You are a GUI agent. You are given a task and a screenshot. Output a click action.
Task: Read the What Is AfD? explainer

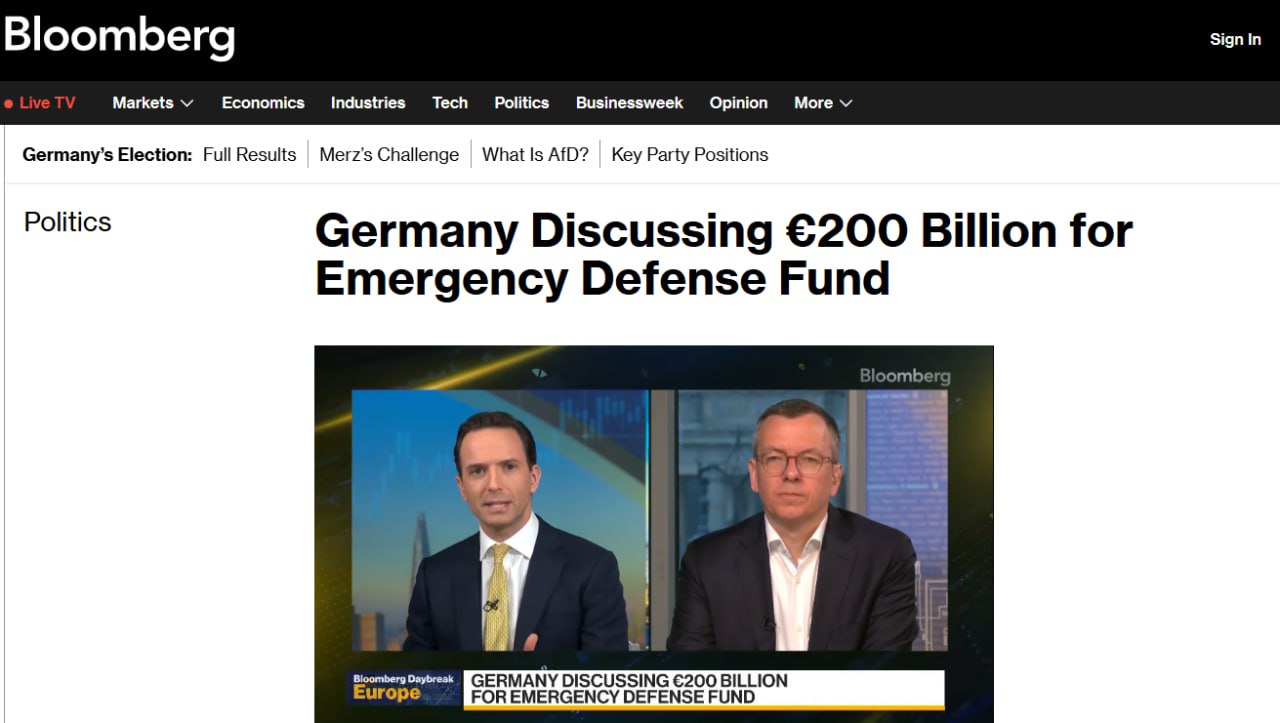point(535,154)
